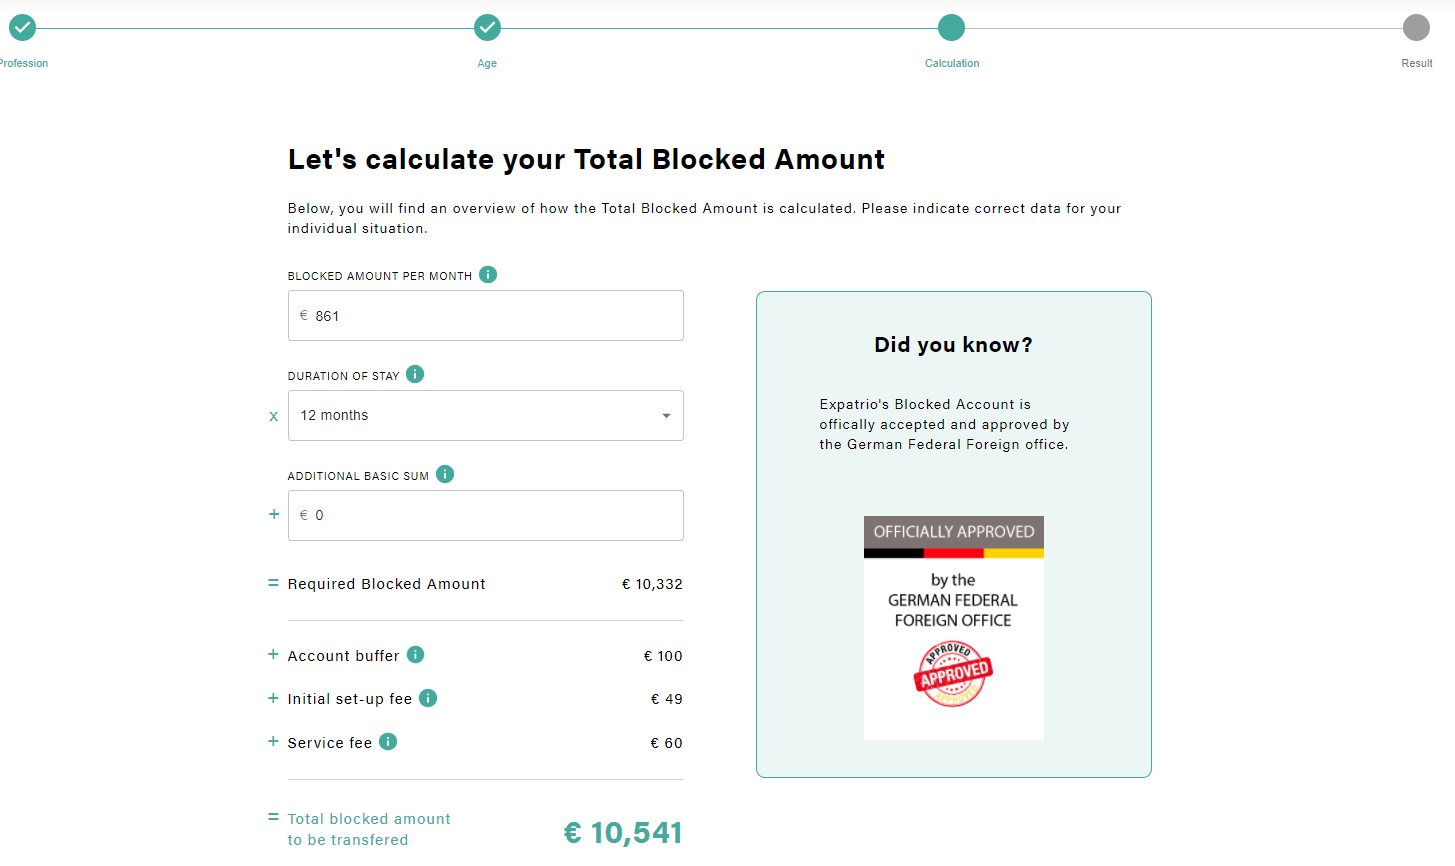Viewport: 1455px width, 866px height.
Task: Click info icon beside Additional Basic Sum
Action: pos(445,474)
